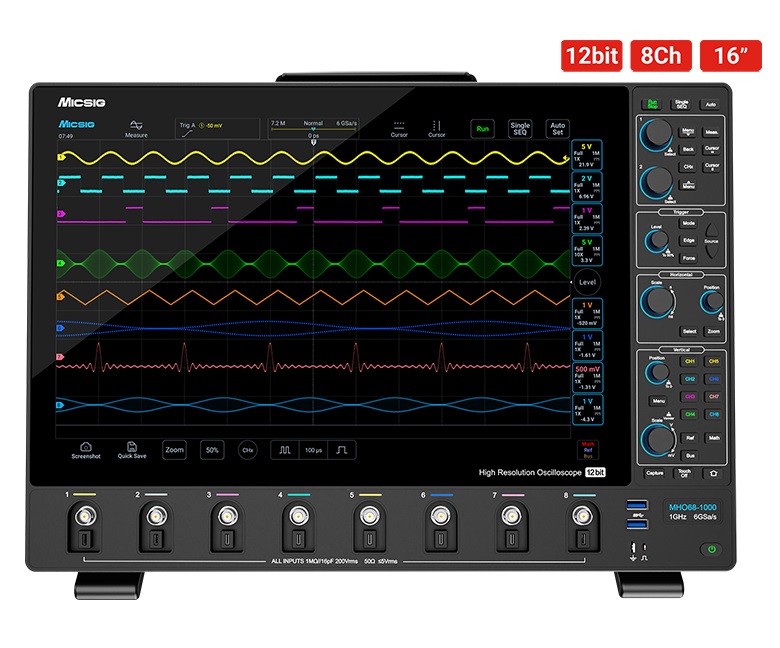Select the orange channel 5 waveform marker
This screenshot has width=780, height=648.
pyautogui.click(x=61, y=297)
